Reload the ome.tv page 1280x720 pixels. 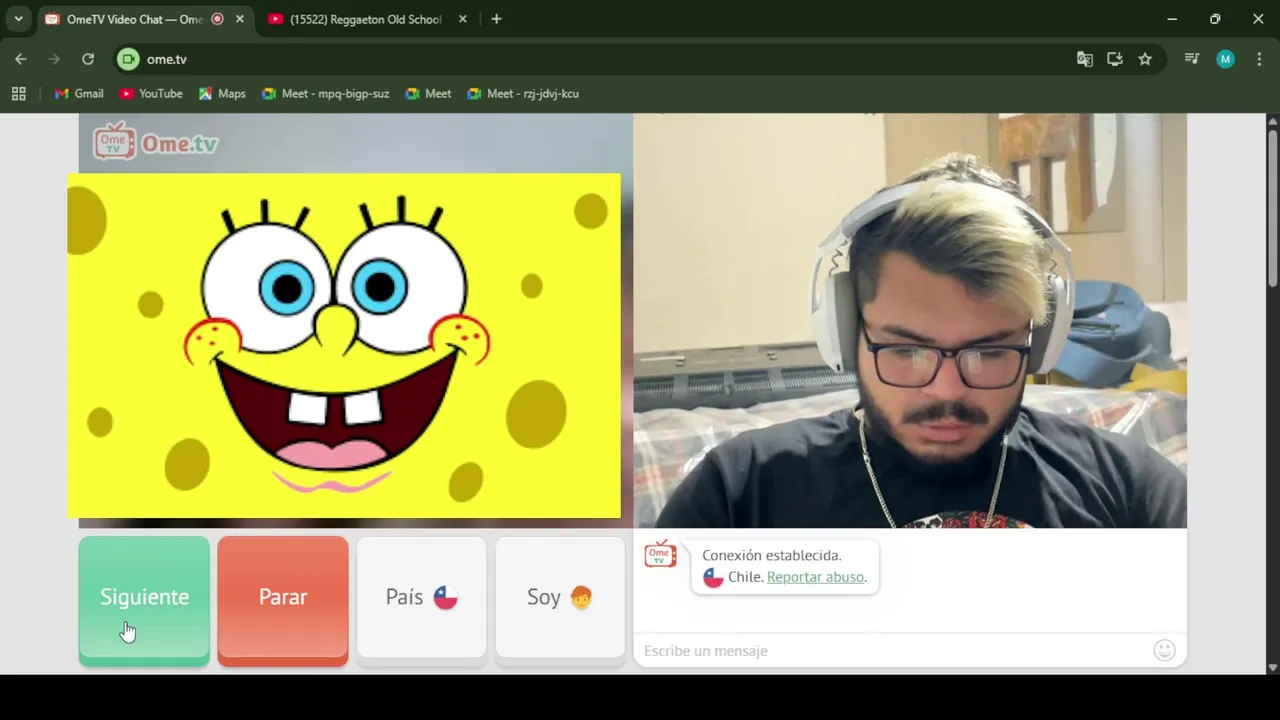88,59
